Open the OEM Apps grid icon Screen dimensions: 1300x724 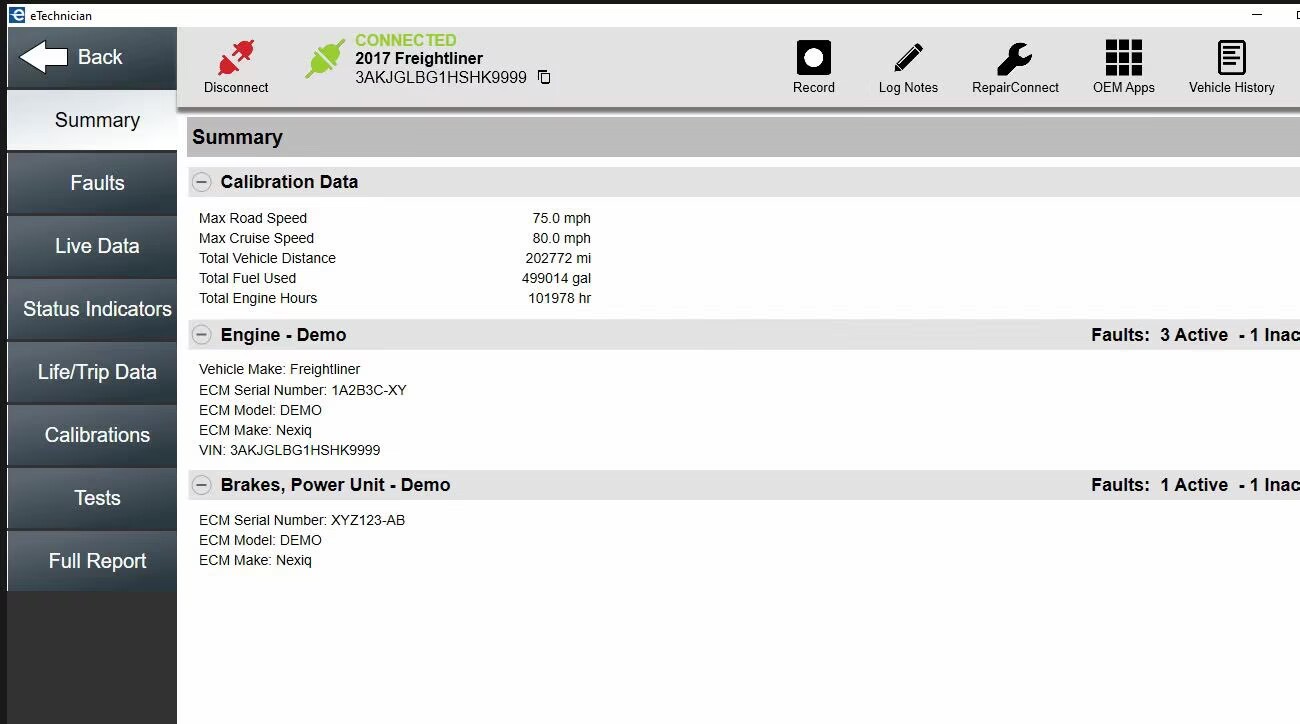tap(1123, 58)
